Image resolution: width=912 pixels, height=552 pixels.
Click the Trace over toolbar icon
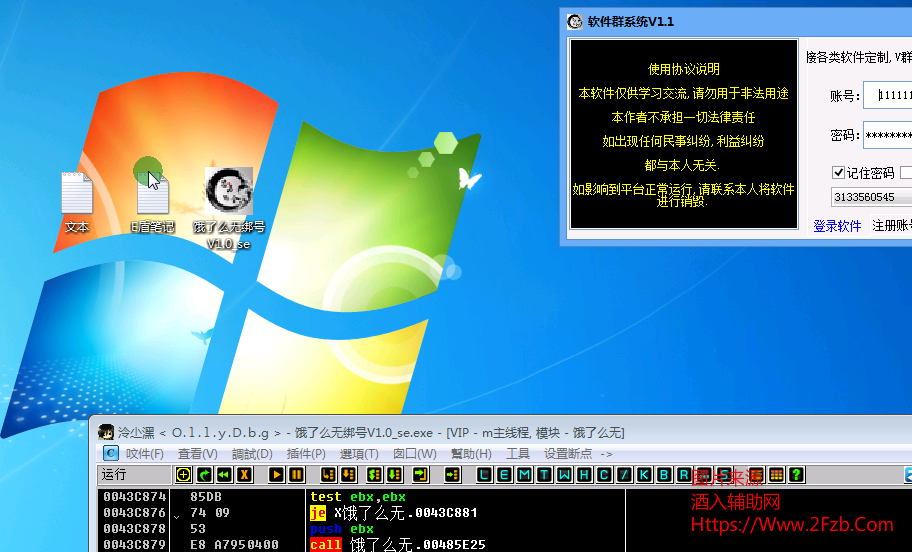point(395,475)
